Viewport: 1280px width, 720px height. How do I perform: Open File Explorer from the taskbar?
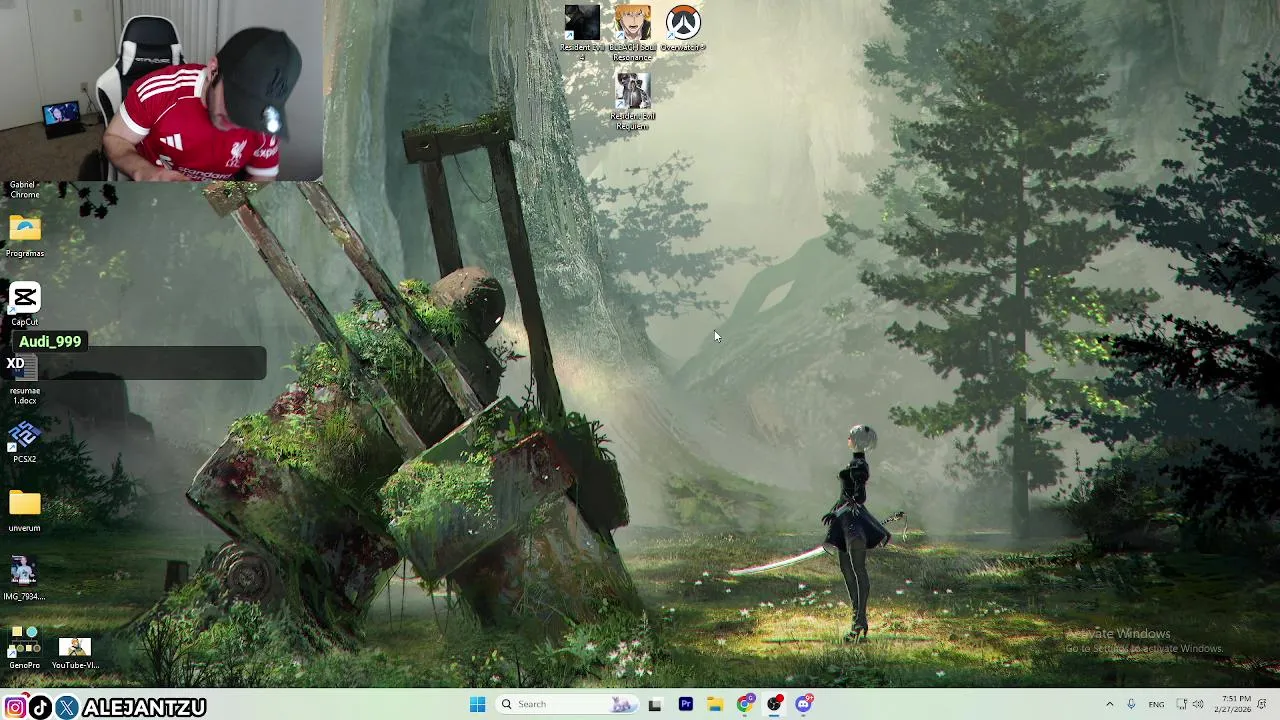click(715, 704)
